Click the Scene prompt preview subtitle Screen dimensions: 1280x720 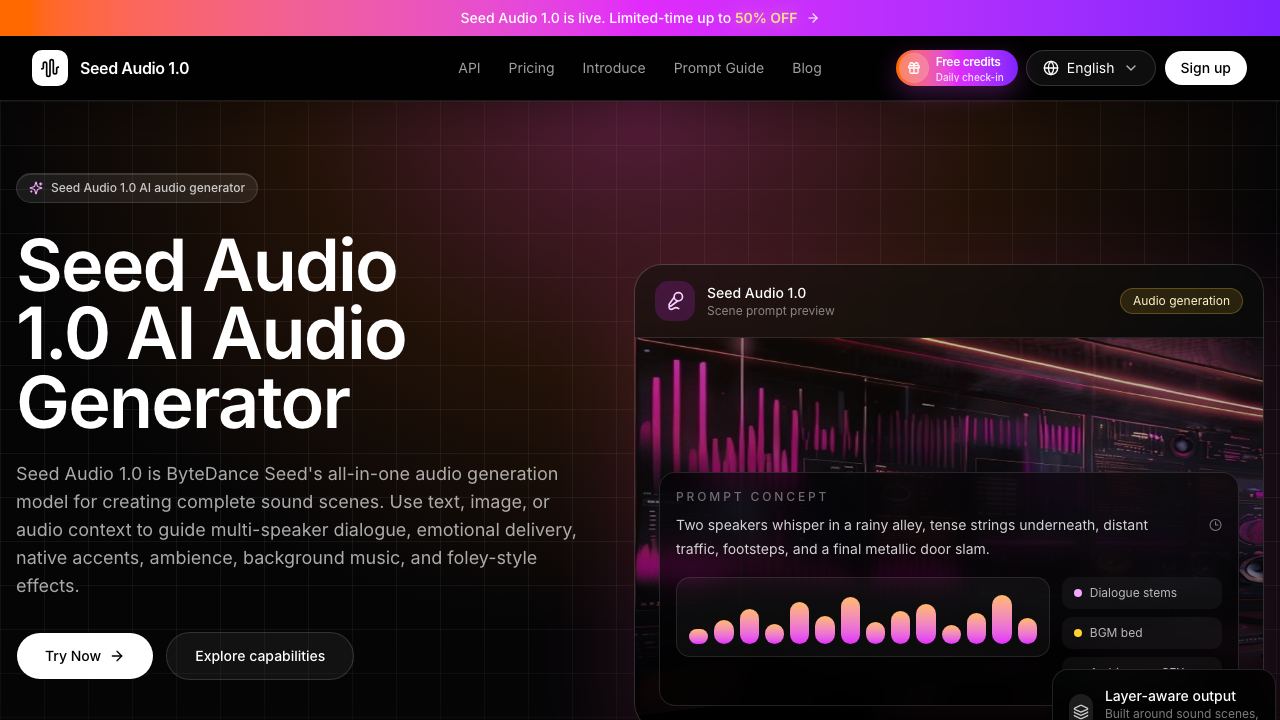tap(770, 311)
